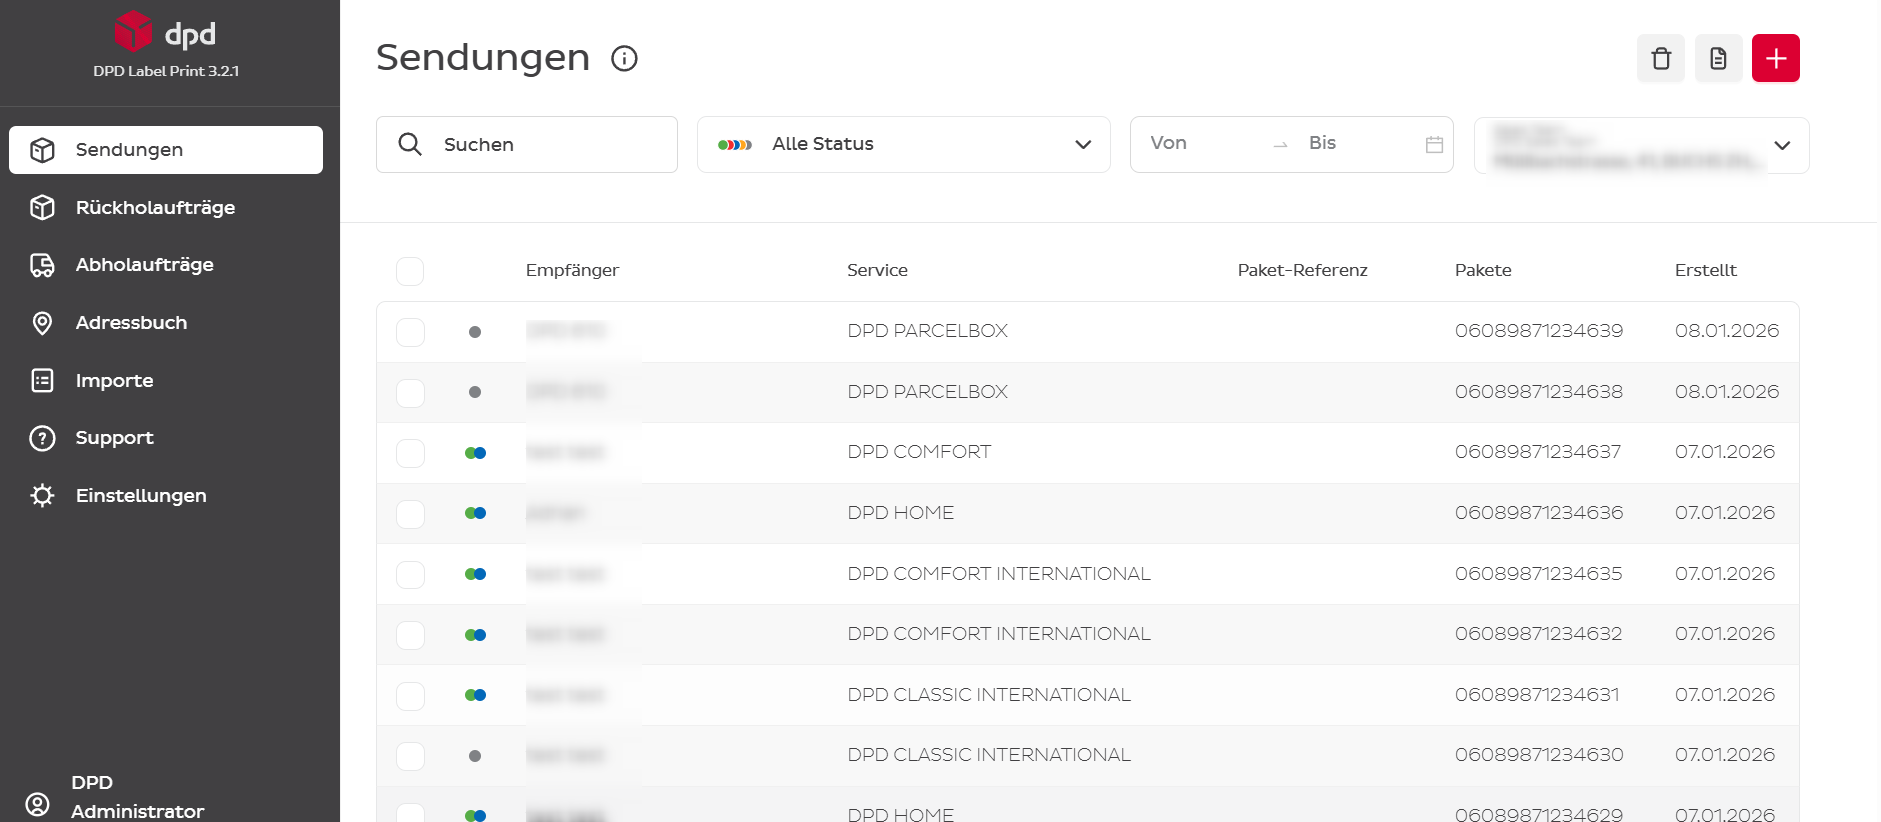Image resolution: width=1881 pixels, height=822 pixels.
Task: Toggle the select-all checkbox in header
Action: pos(410,271)
